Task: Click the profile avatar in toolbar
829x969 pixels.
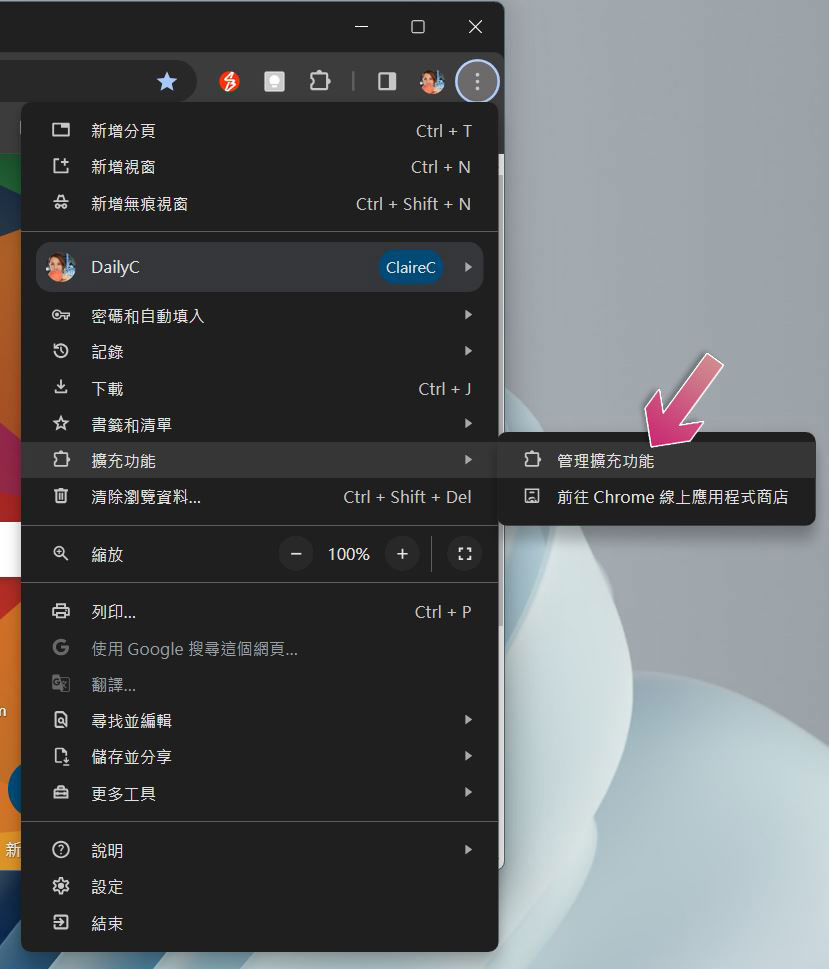Action: (x=432, y=82)
